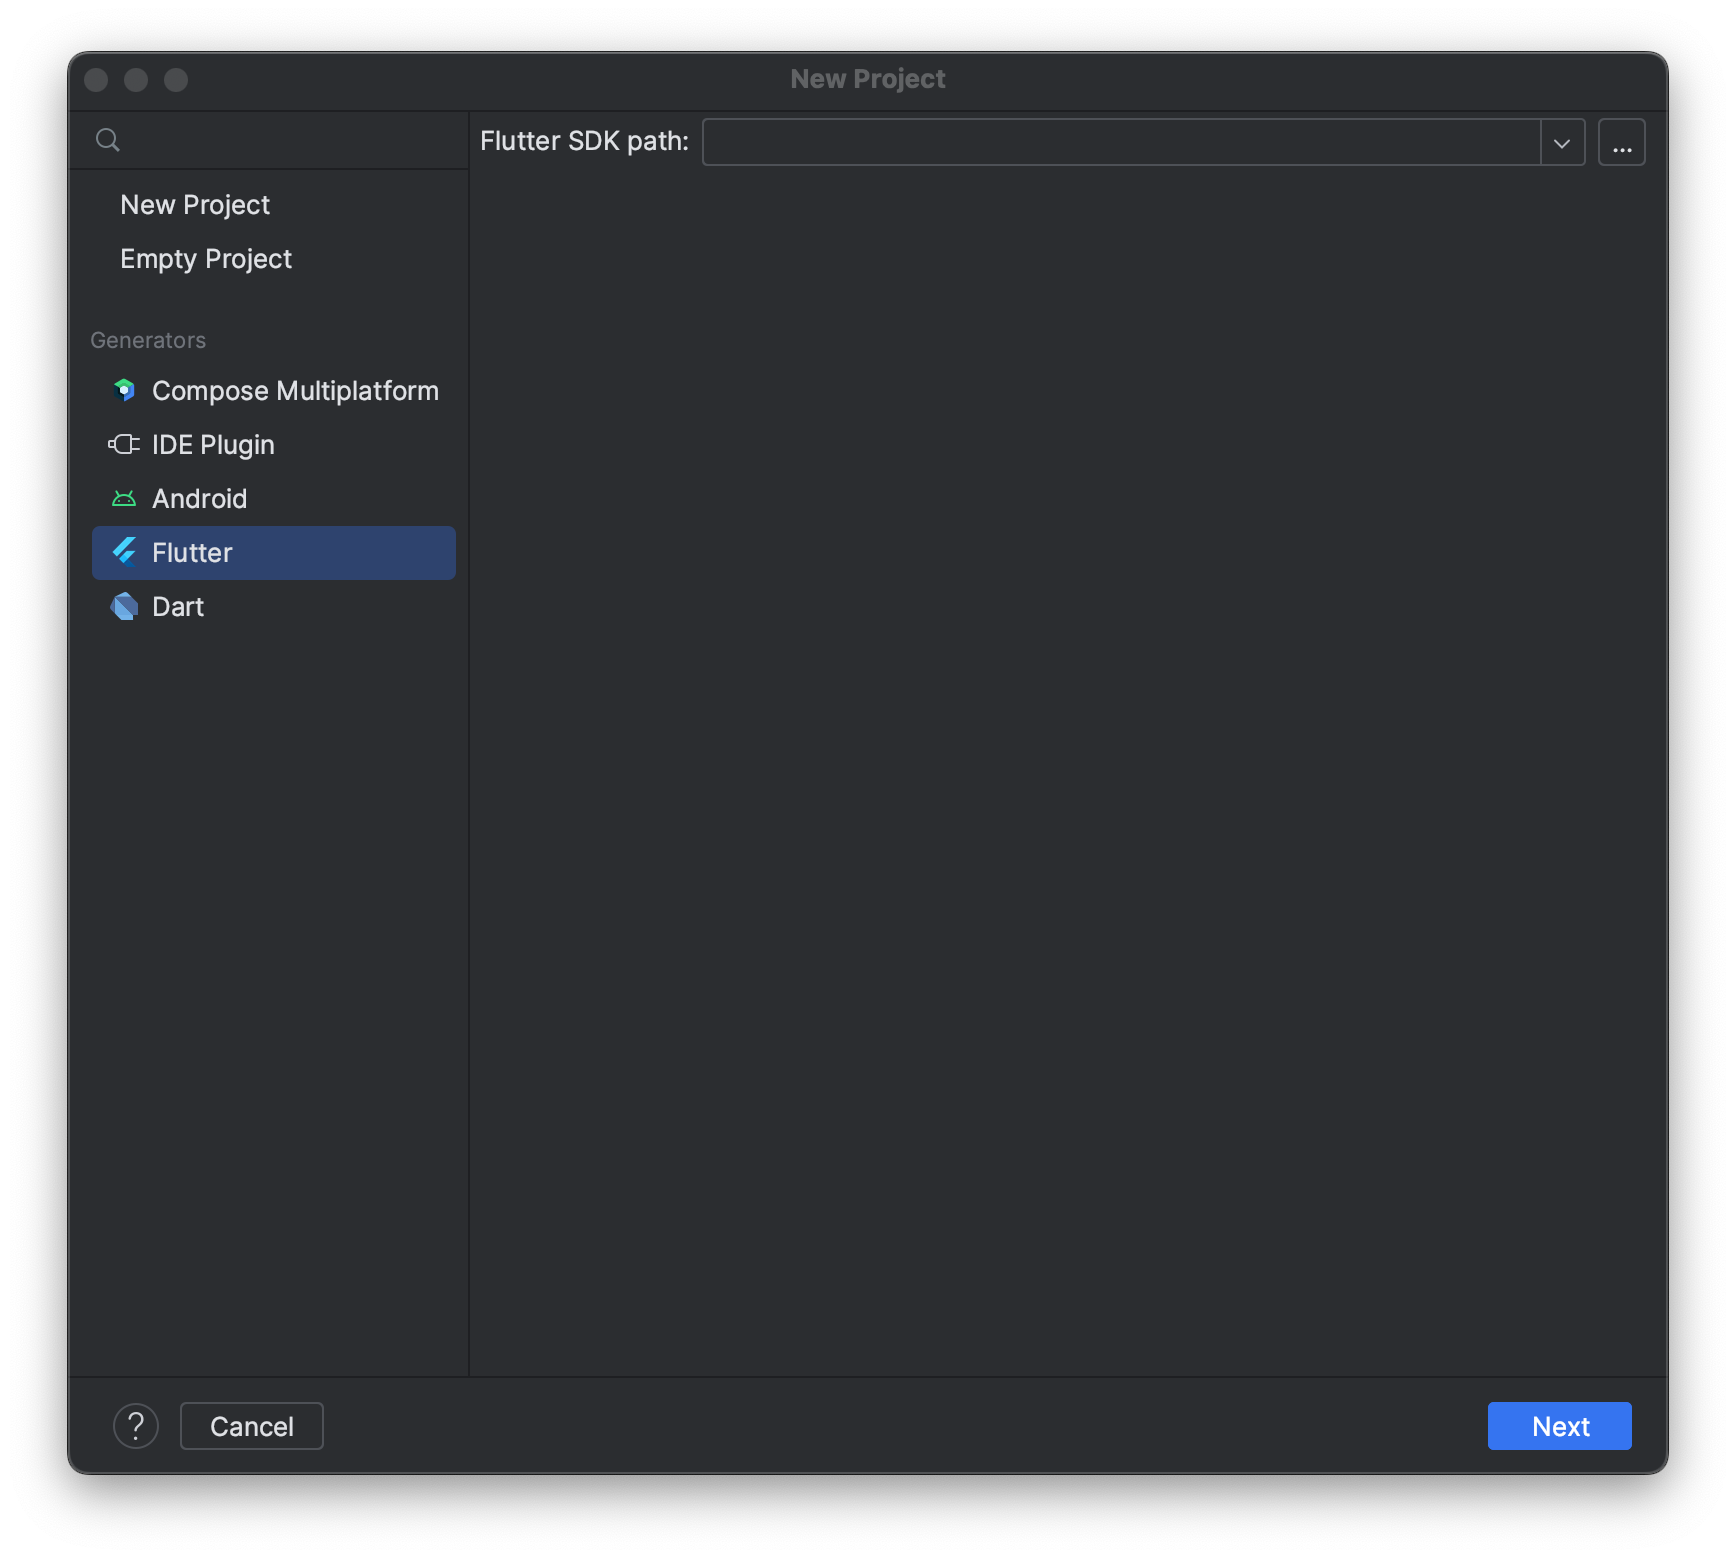Select the Compose Multiplatform icon
Screen dimensions: 1736x1558
124,390
